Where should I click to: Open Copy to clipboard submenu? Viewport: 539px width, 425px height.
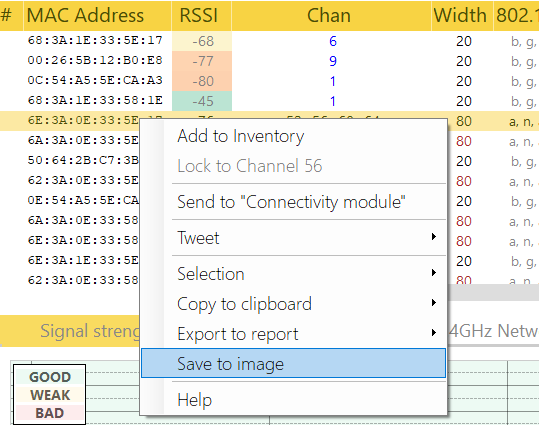[294, 304]
